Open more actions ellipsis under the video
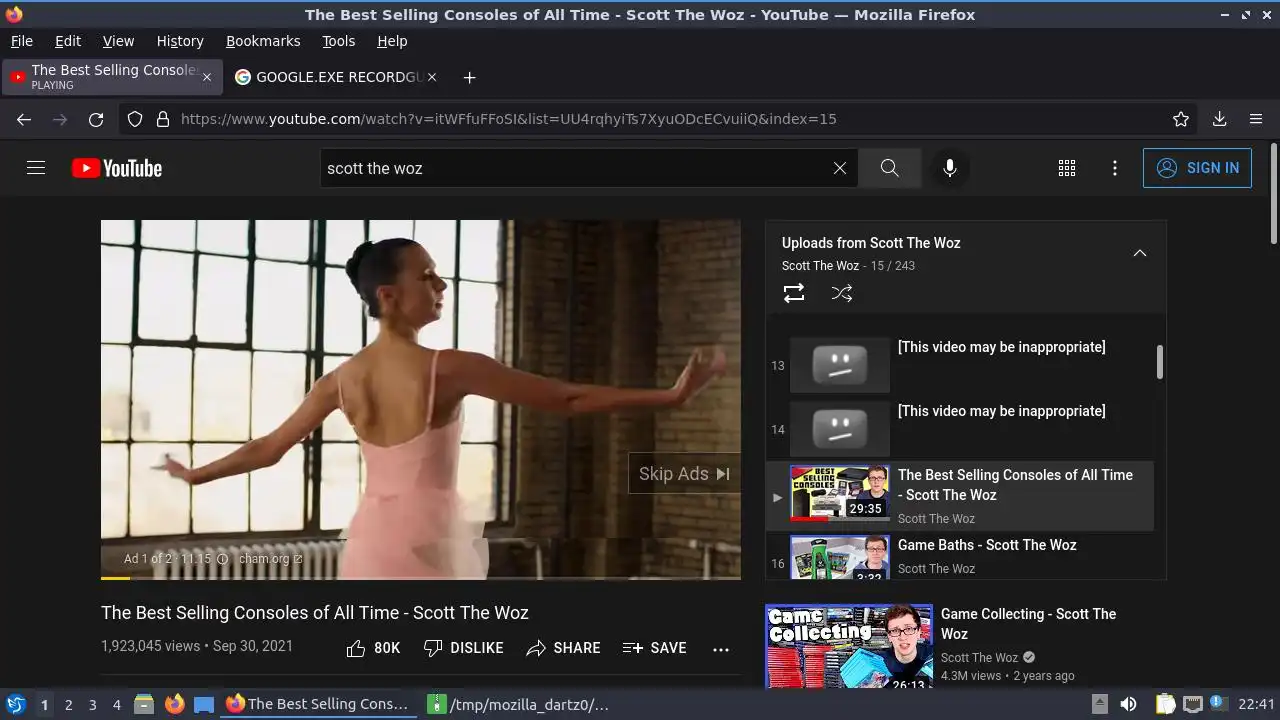 (x=721, y=649)
